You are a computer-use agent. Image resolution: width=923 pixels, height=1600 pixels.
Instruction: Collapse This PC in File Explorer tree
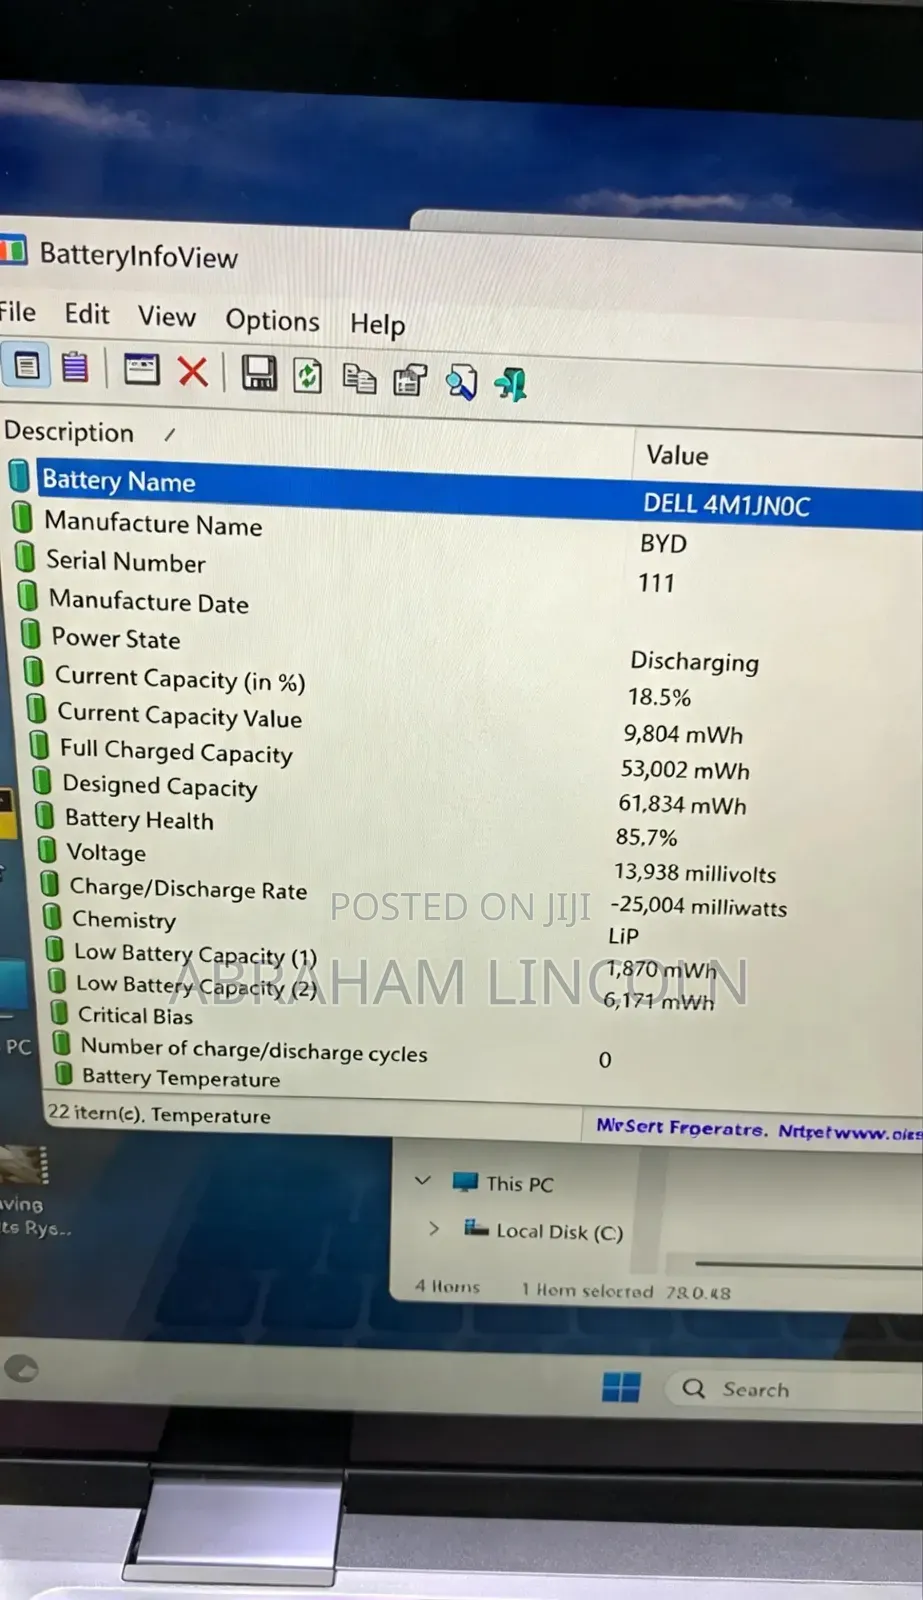(422, 1181)
